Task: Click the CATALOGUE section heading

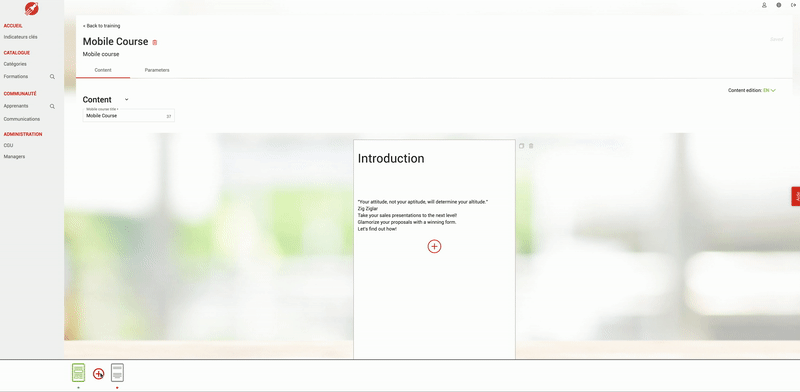Action: click(x=17, y=53)
